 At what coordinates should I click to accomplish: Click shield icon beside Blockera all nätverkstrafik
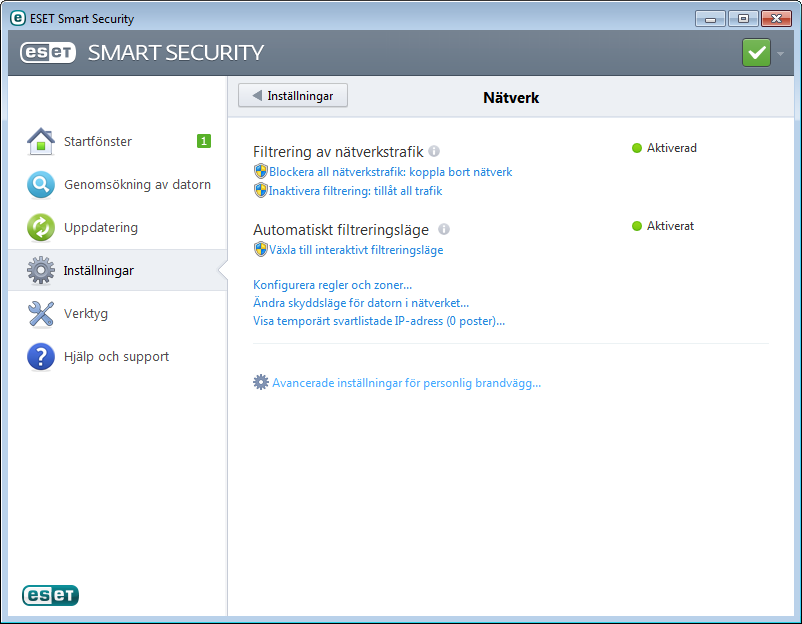click(x=261, y=171)
